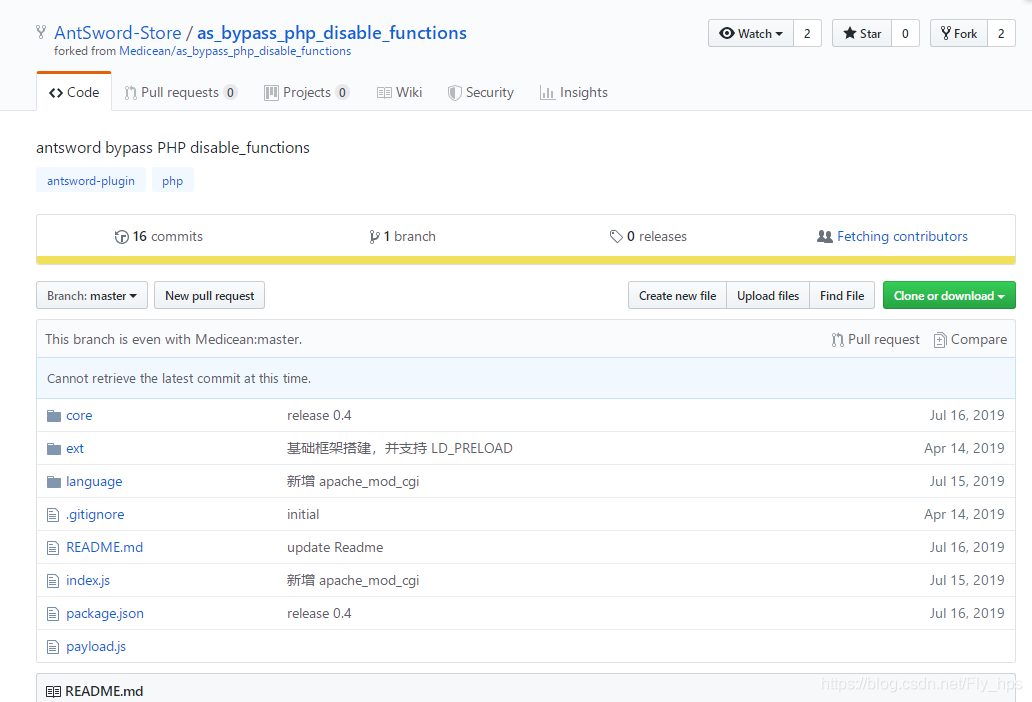
Task: Open the Branch: master dropdown
Action: pos(91,295)
